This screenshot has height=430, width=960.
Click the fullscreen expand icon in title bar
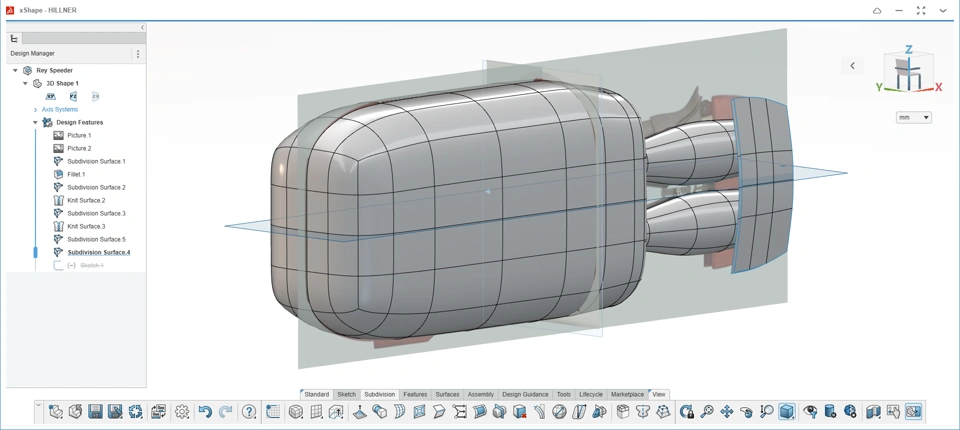coord(921,10)
